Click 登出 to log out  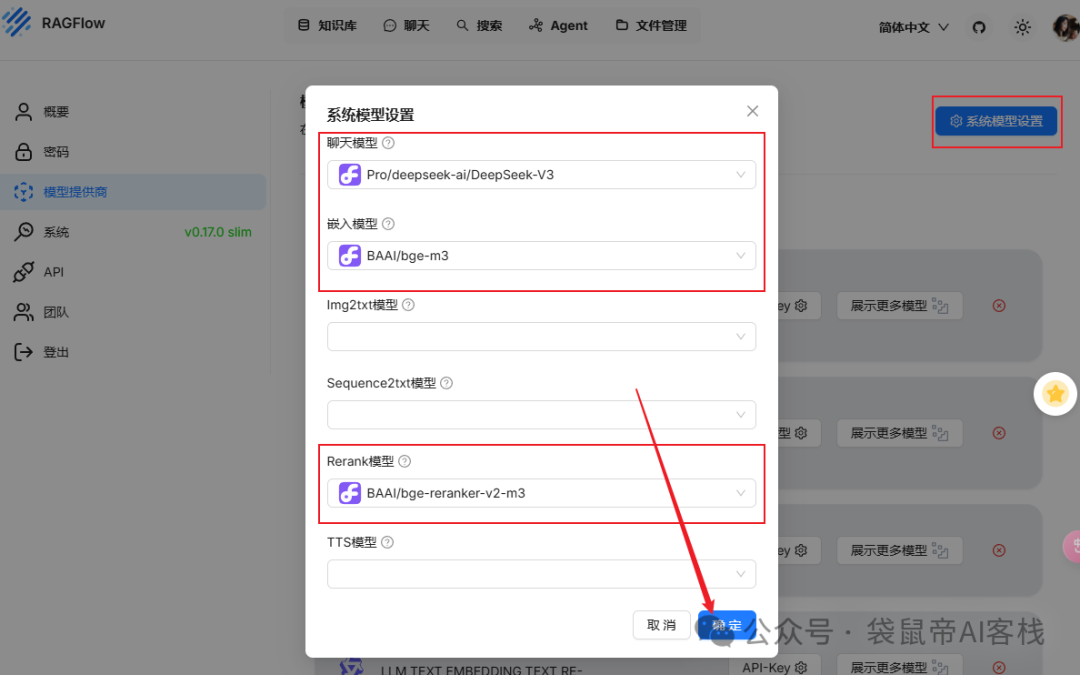134,352
